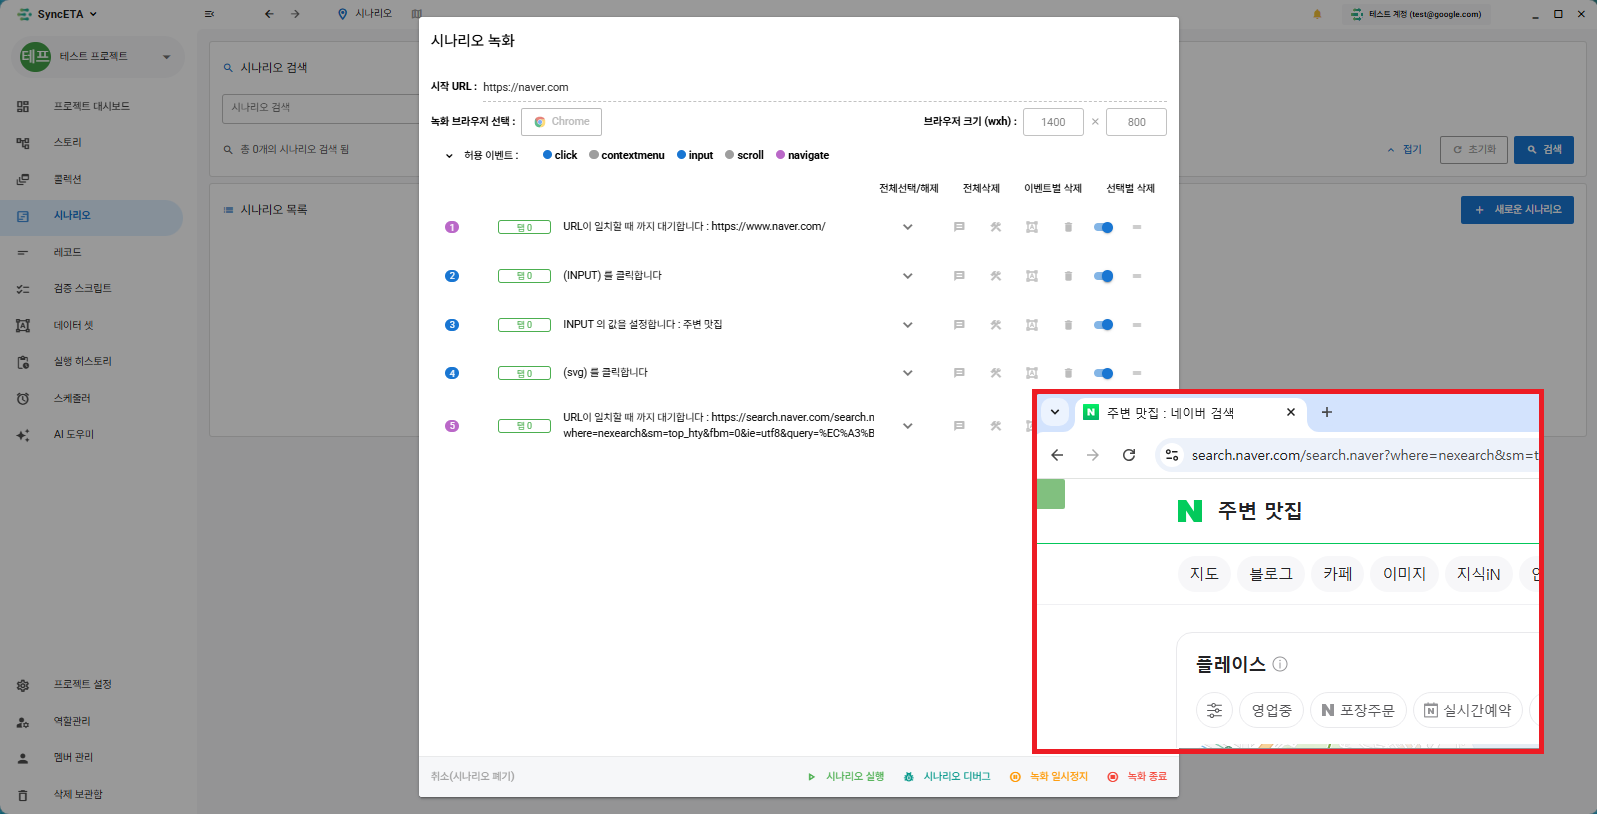The height and width of the screenshot is (814, 1597).
Task: Expand the (svg) click step chevron
Action: [908, 373]
